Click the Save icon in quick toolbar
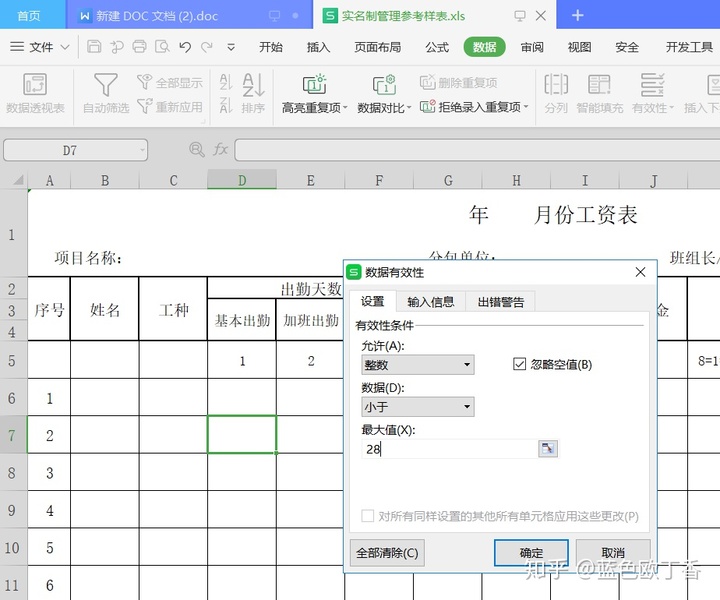Viewport: 720px width, 600px height. point(94,46)
